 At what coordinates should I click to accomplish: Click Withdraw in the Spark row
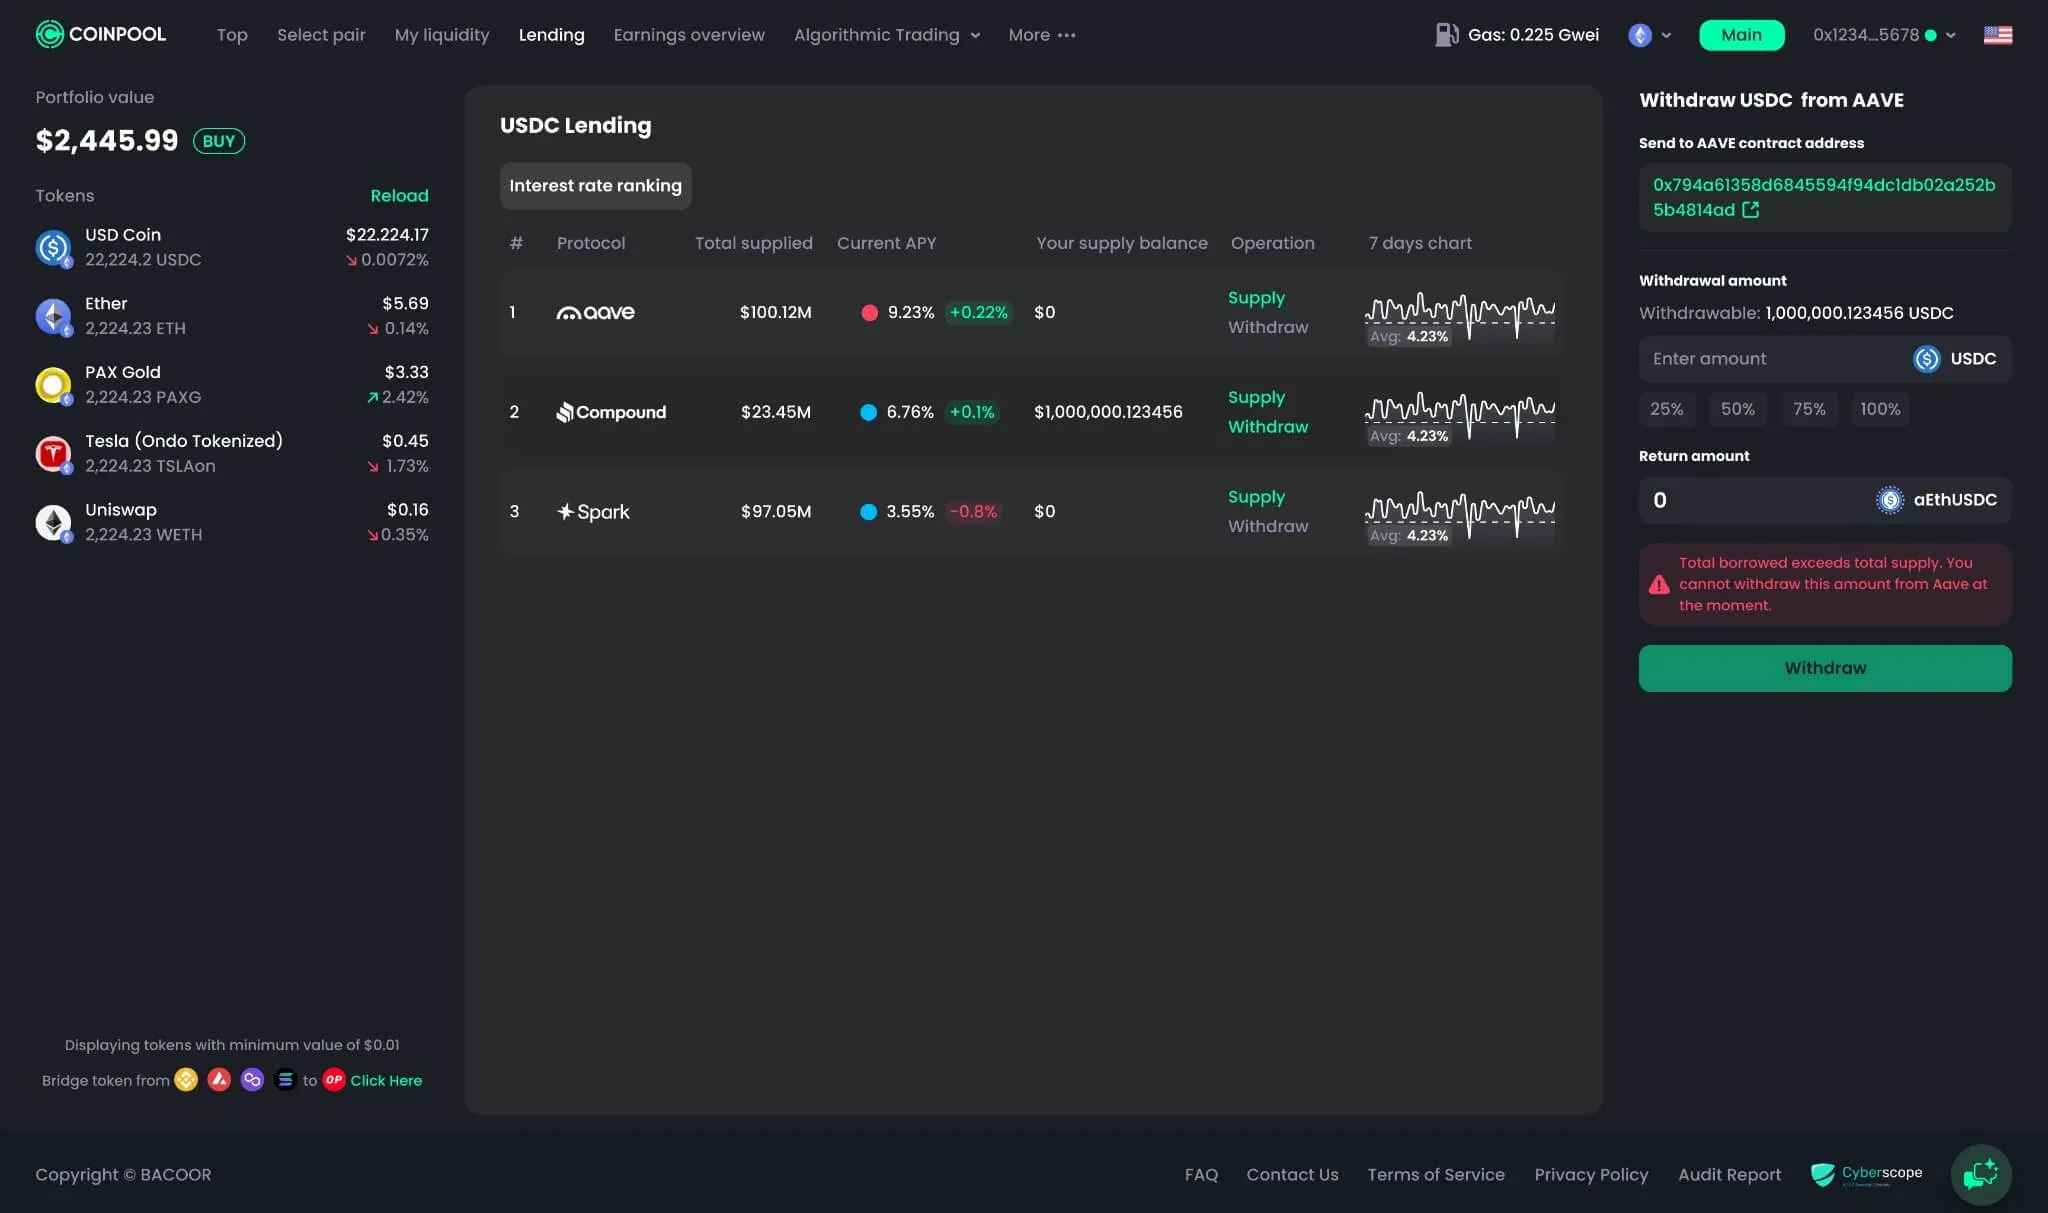coord(1267,526)
